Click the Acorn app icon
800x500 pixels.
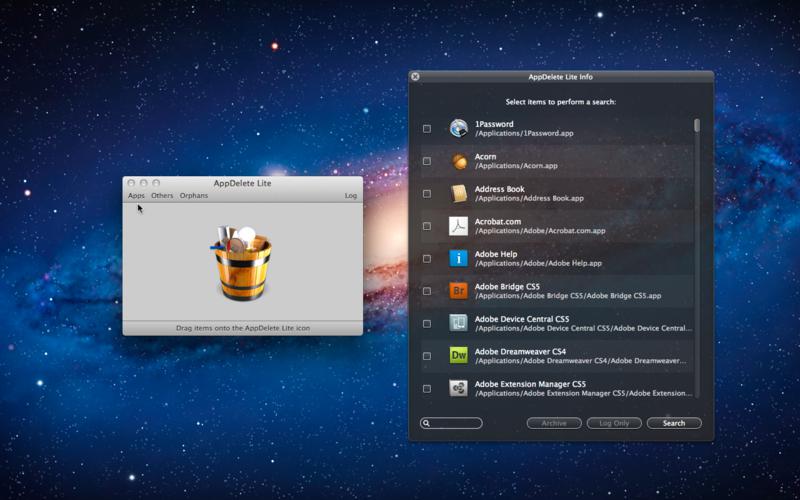pos(458,161)
